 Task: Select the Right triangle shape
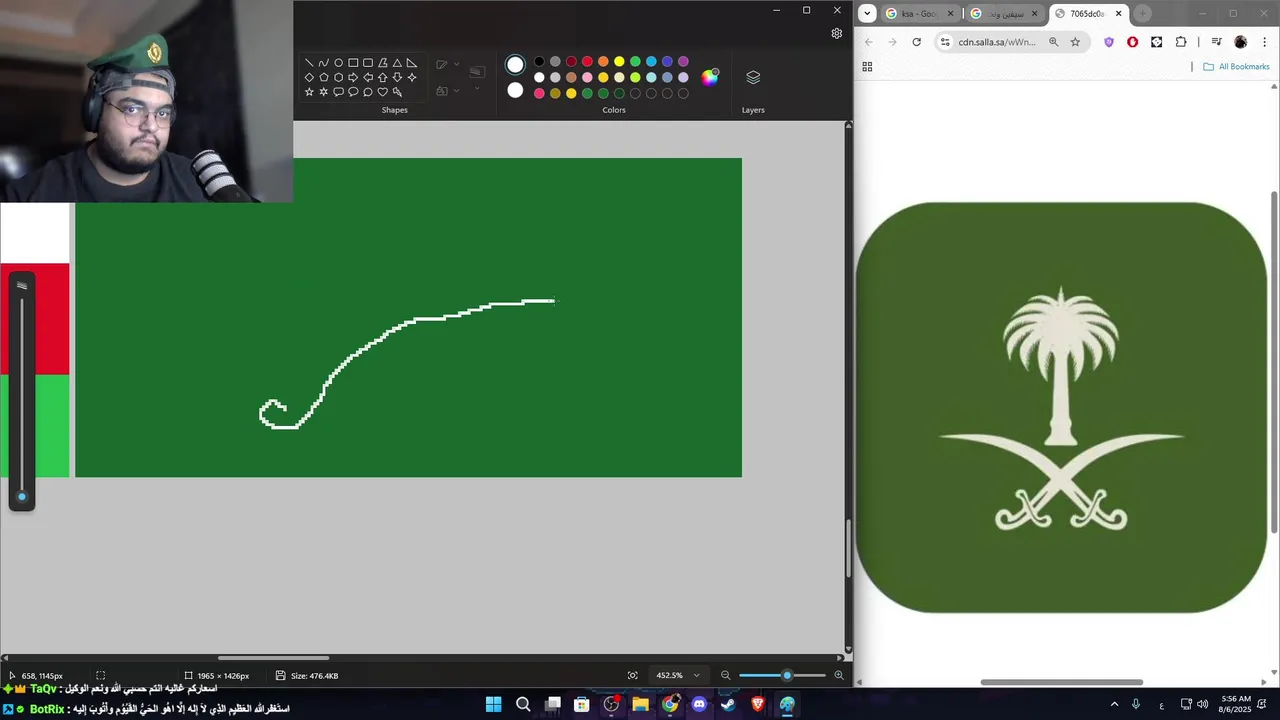(x=412, y=62)
